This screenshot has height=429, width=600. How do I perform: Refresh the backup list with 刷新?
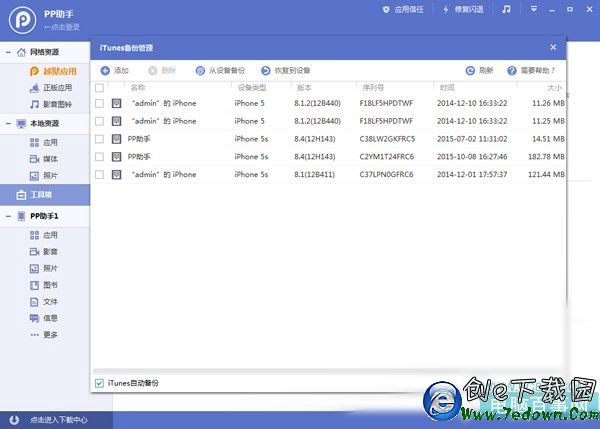click(x=479, y=70)
